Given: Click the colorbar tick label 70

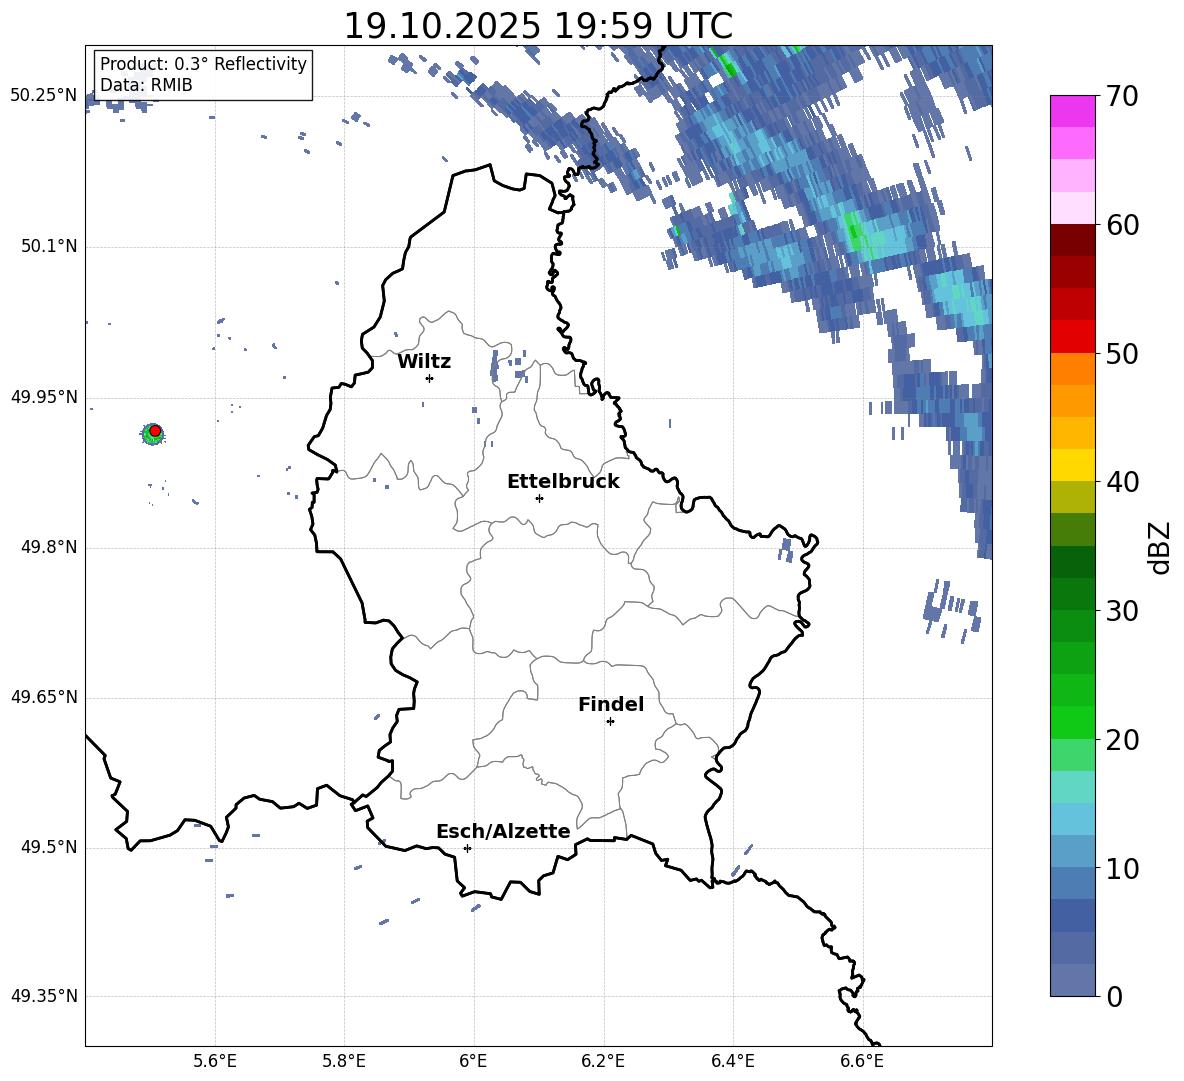Looking at the screenshot, I should (x=1122, y=96).
